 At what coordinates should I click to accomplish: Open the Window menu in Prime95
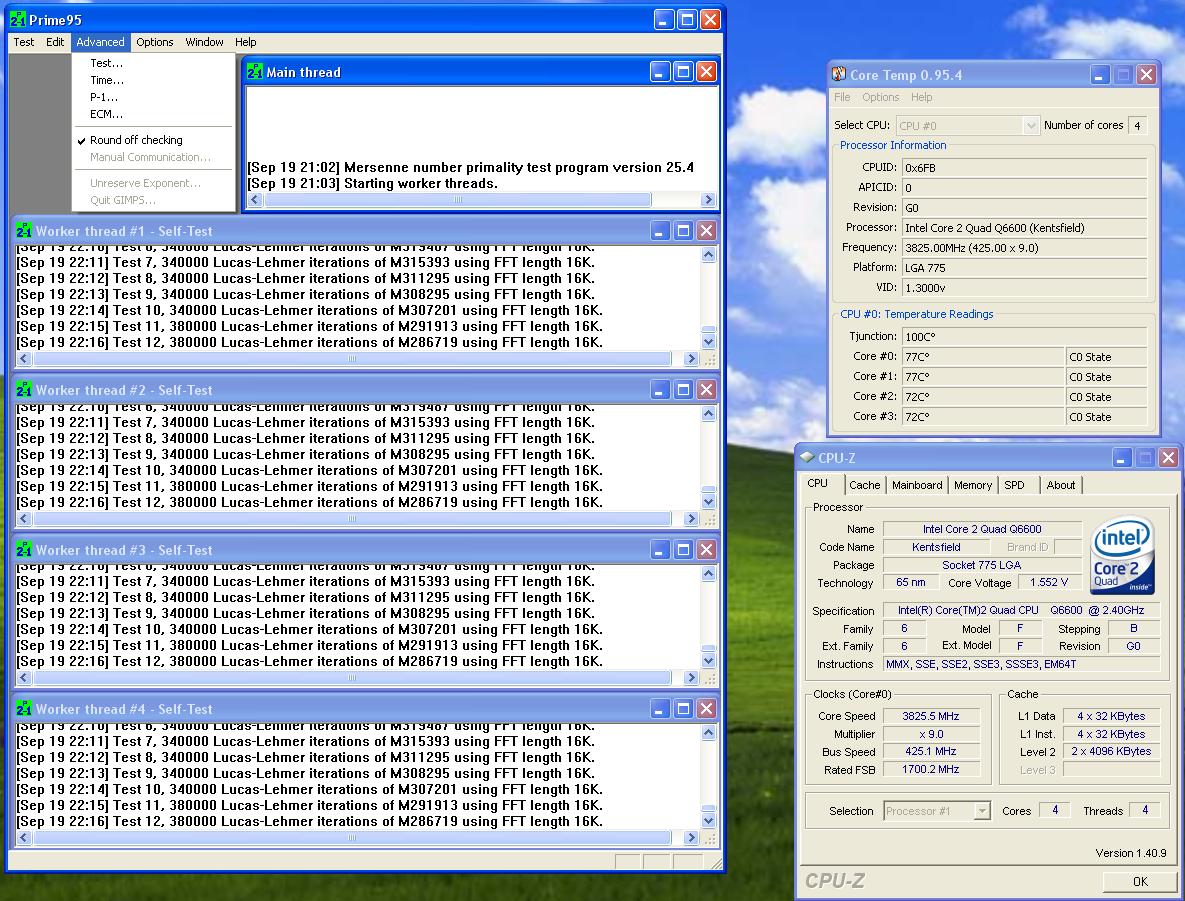coord(204,42)
